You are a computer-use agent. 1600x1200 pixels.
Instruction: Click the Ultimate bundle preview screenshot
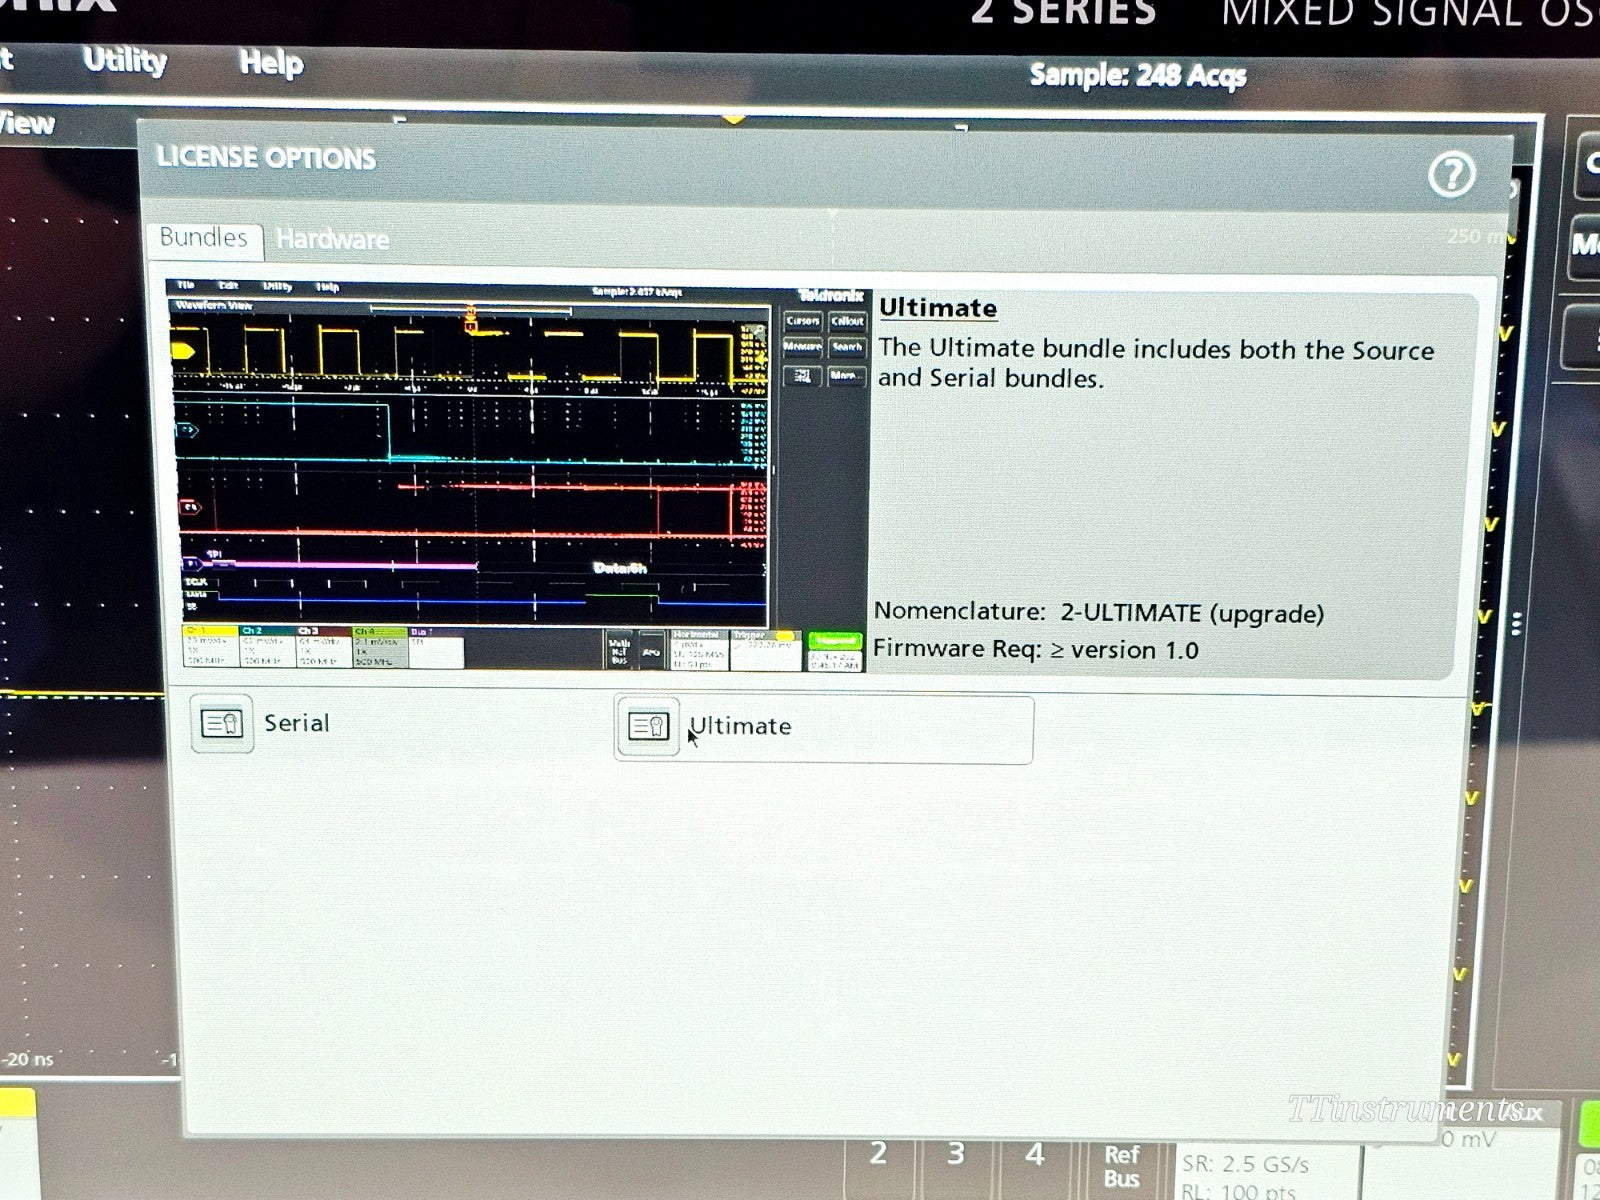[x=516, y=476]
